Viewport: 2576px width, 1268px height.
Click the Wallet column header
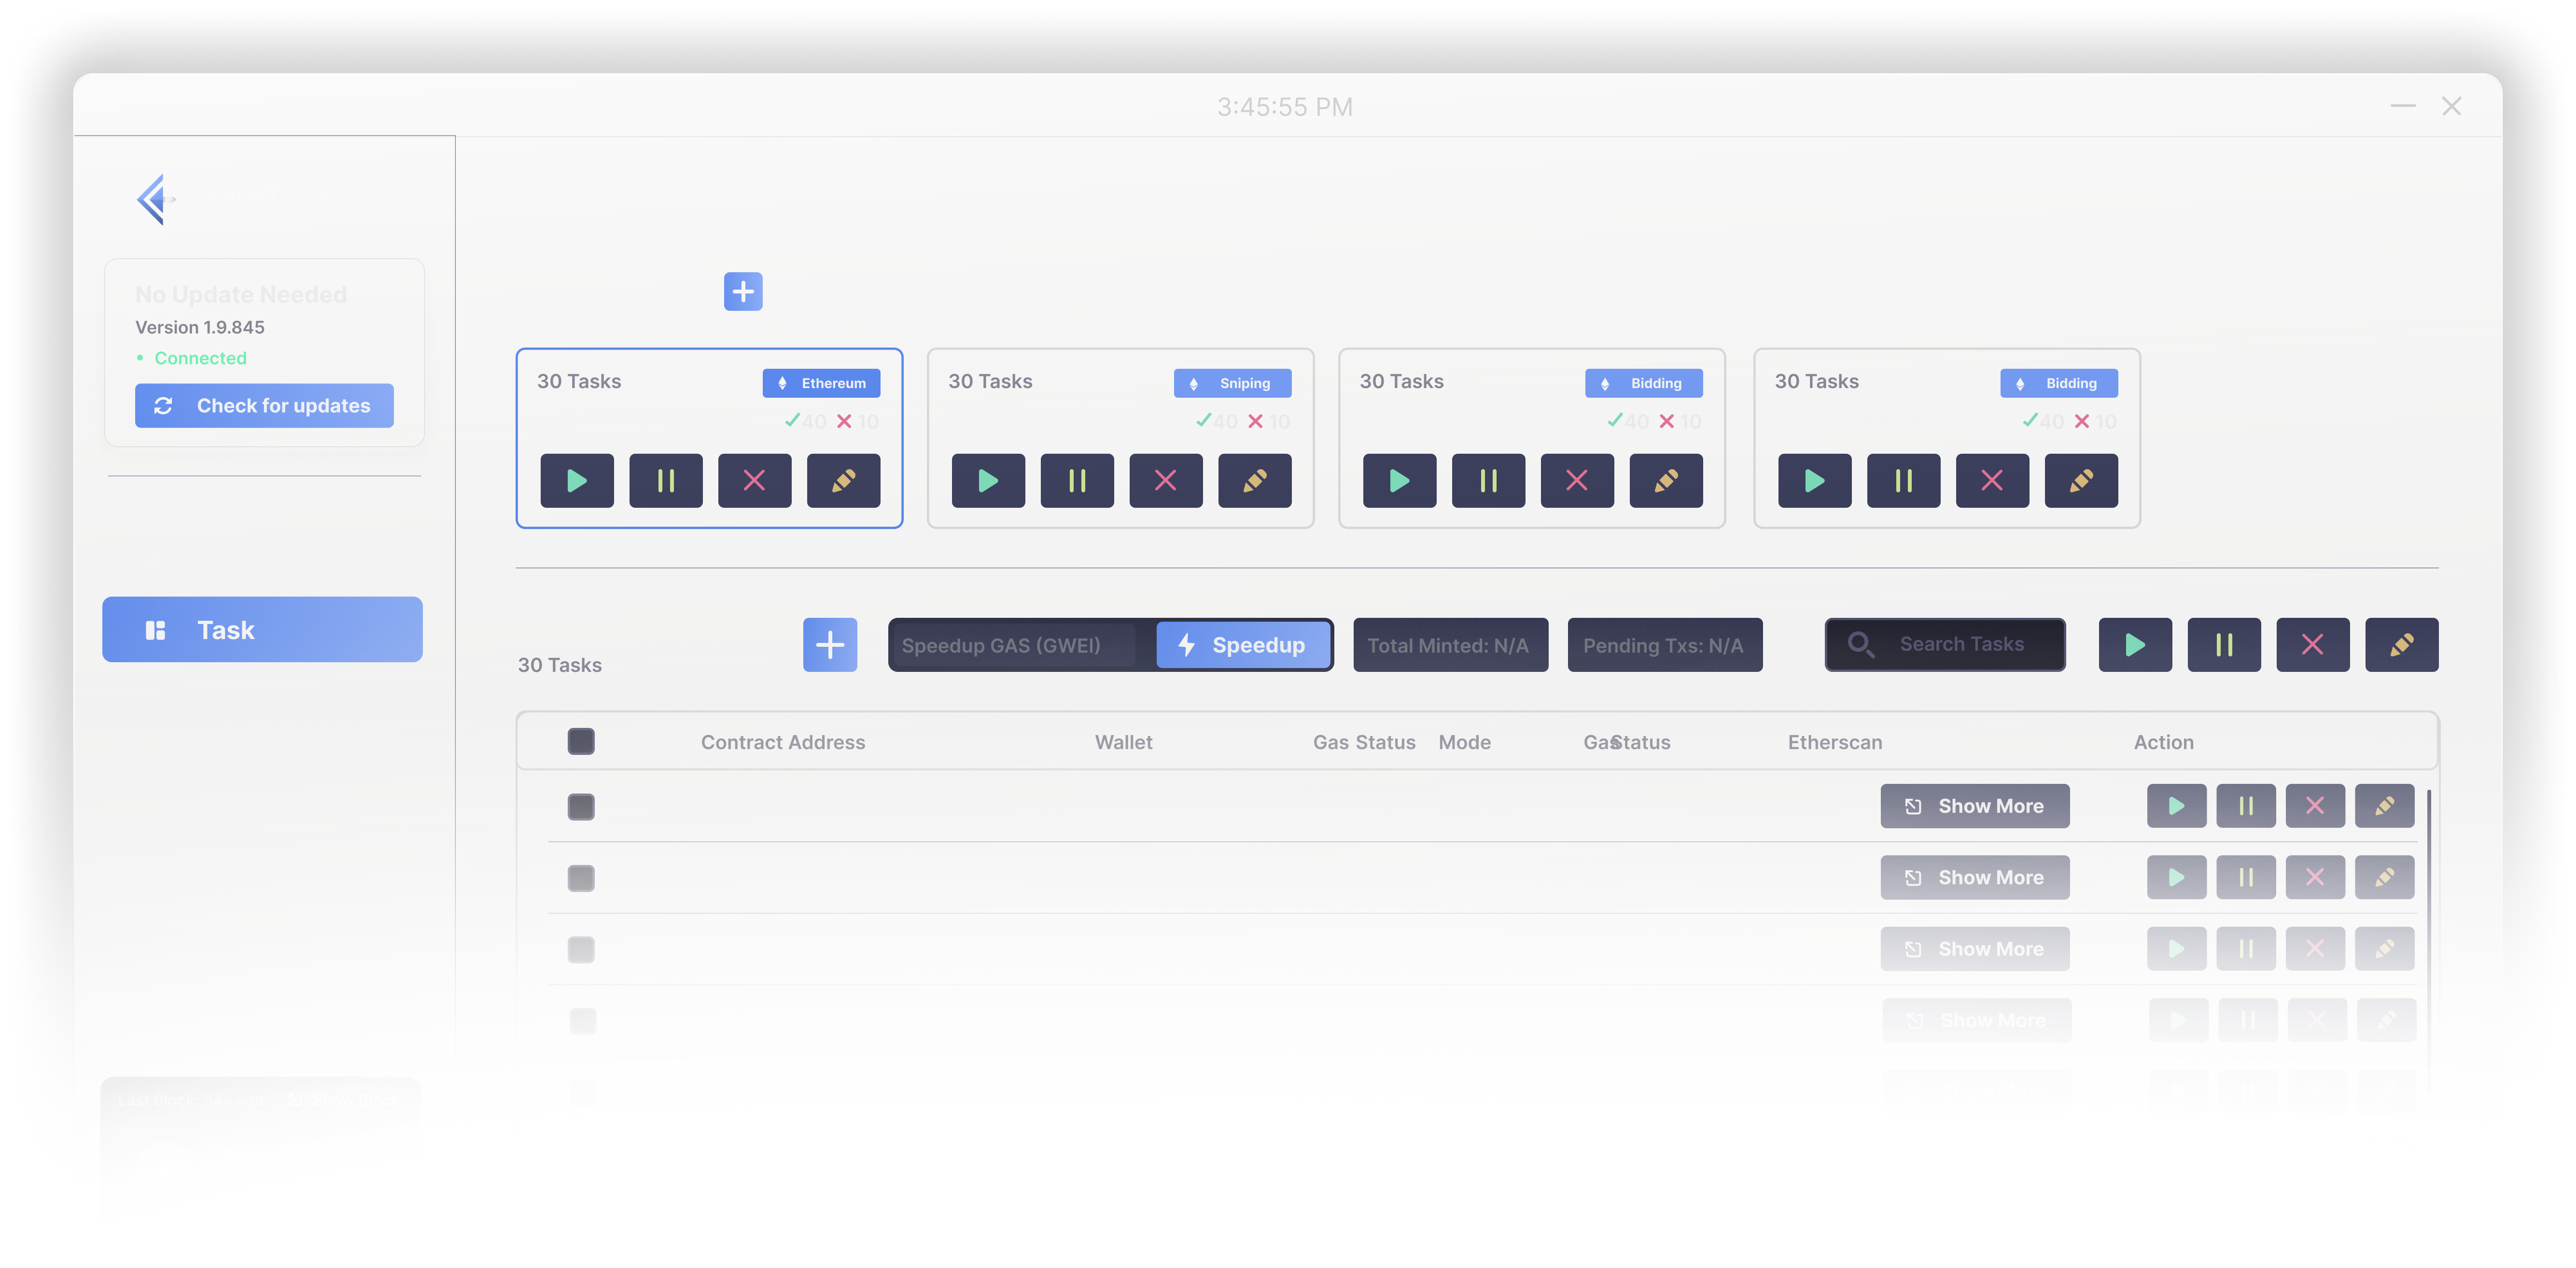click(x=1123, y=742)
